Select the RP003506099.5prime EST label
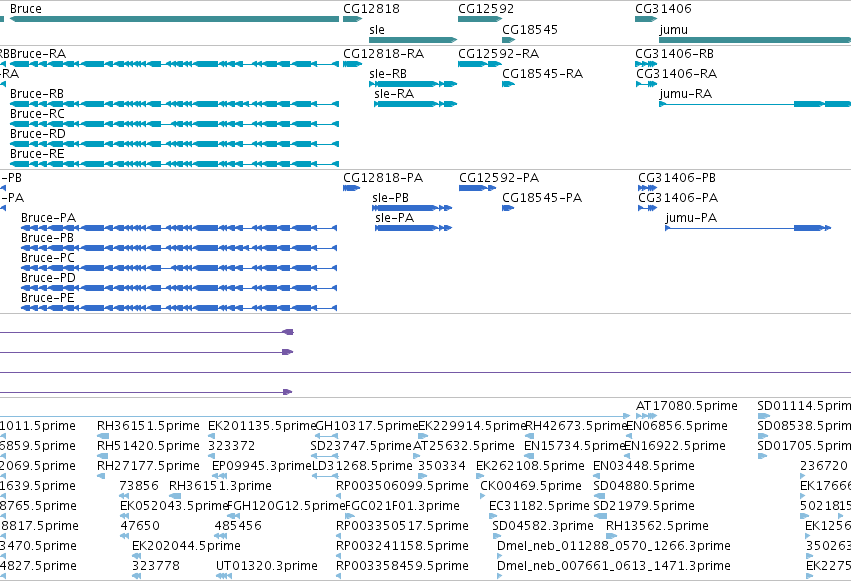This screenshot has height=581, width=851. (x=402, y=486)
